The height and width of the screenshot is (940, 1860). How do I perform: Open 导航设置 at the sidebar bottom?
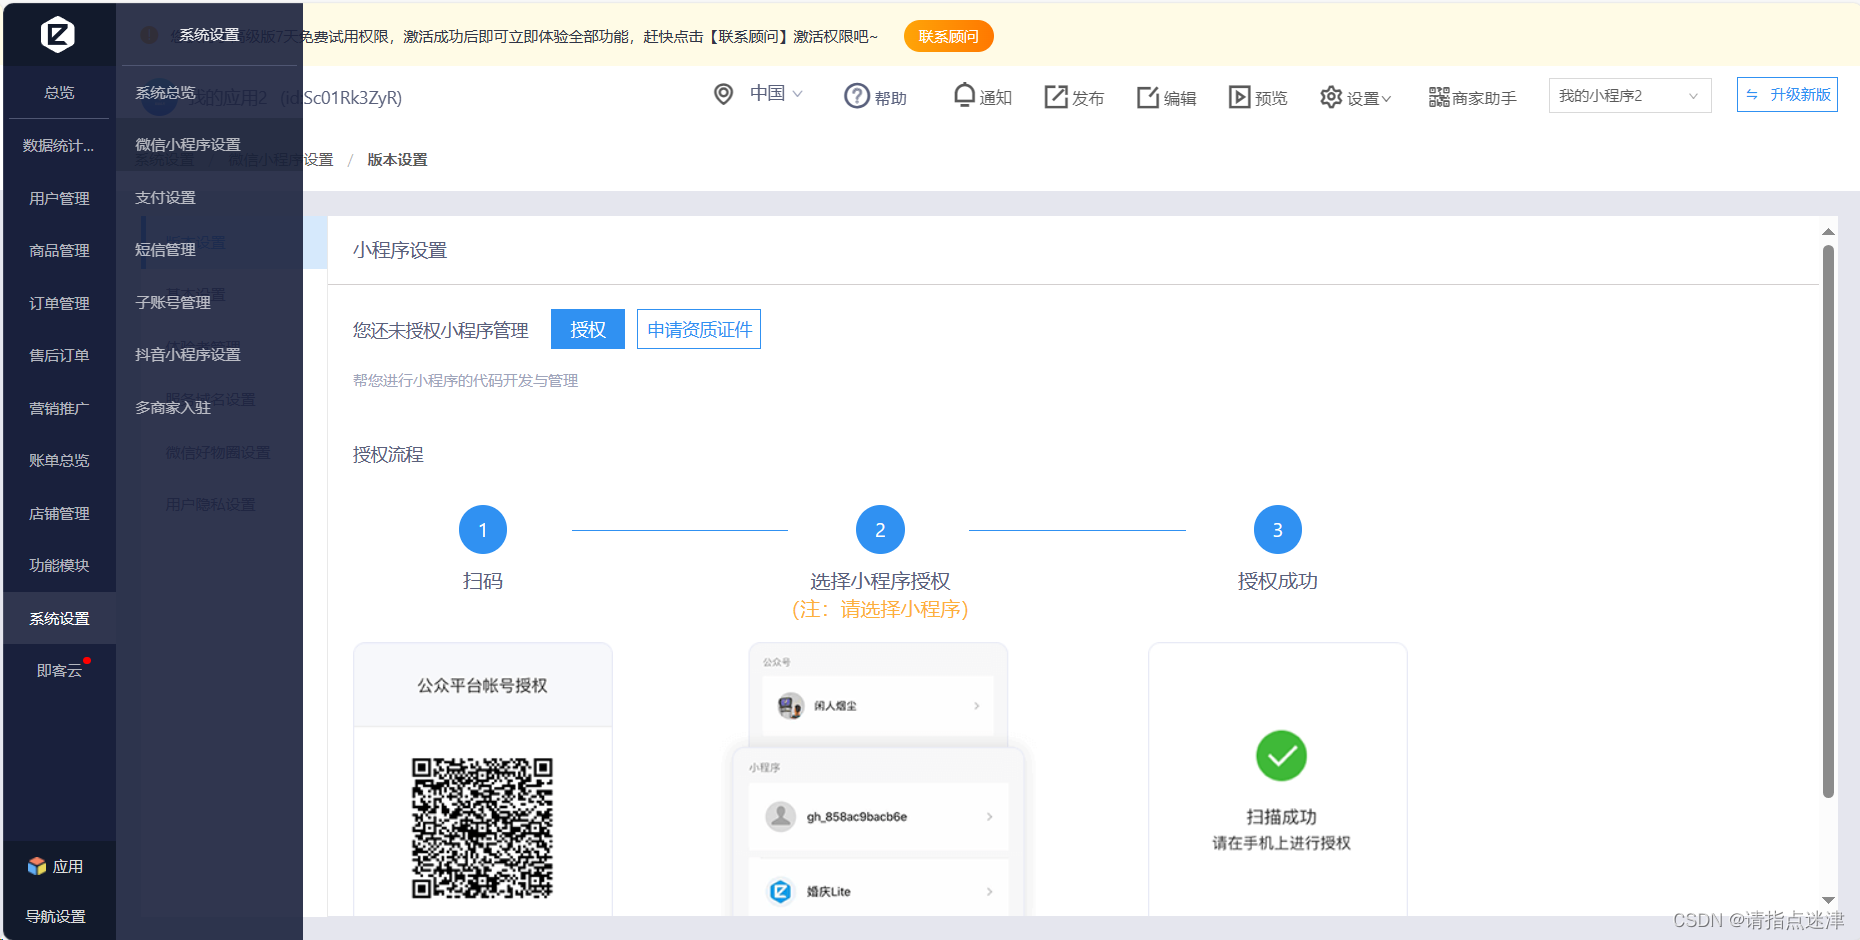(56, 916)
